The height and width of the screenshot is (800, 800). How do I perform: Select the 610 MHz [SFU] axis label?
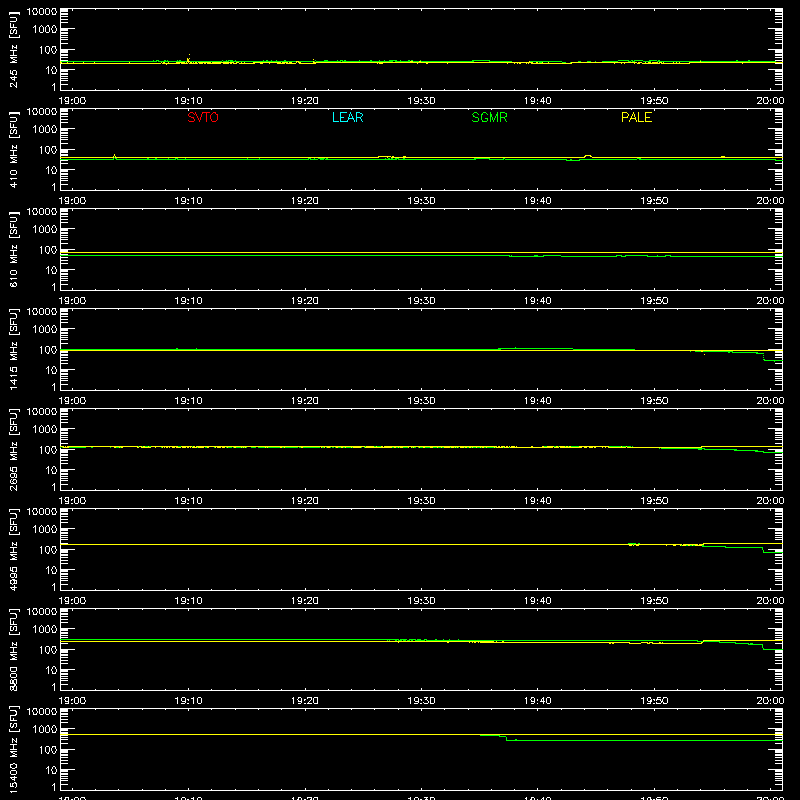(x=14, y=249)
